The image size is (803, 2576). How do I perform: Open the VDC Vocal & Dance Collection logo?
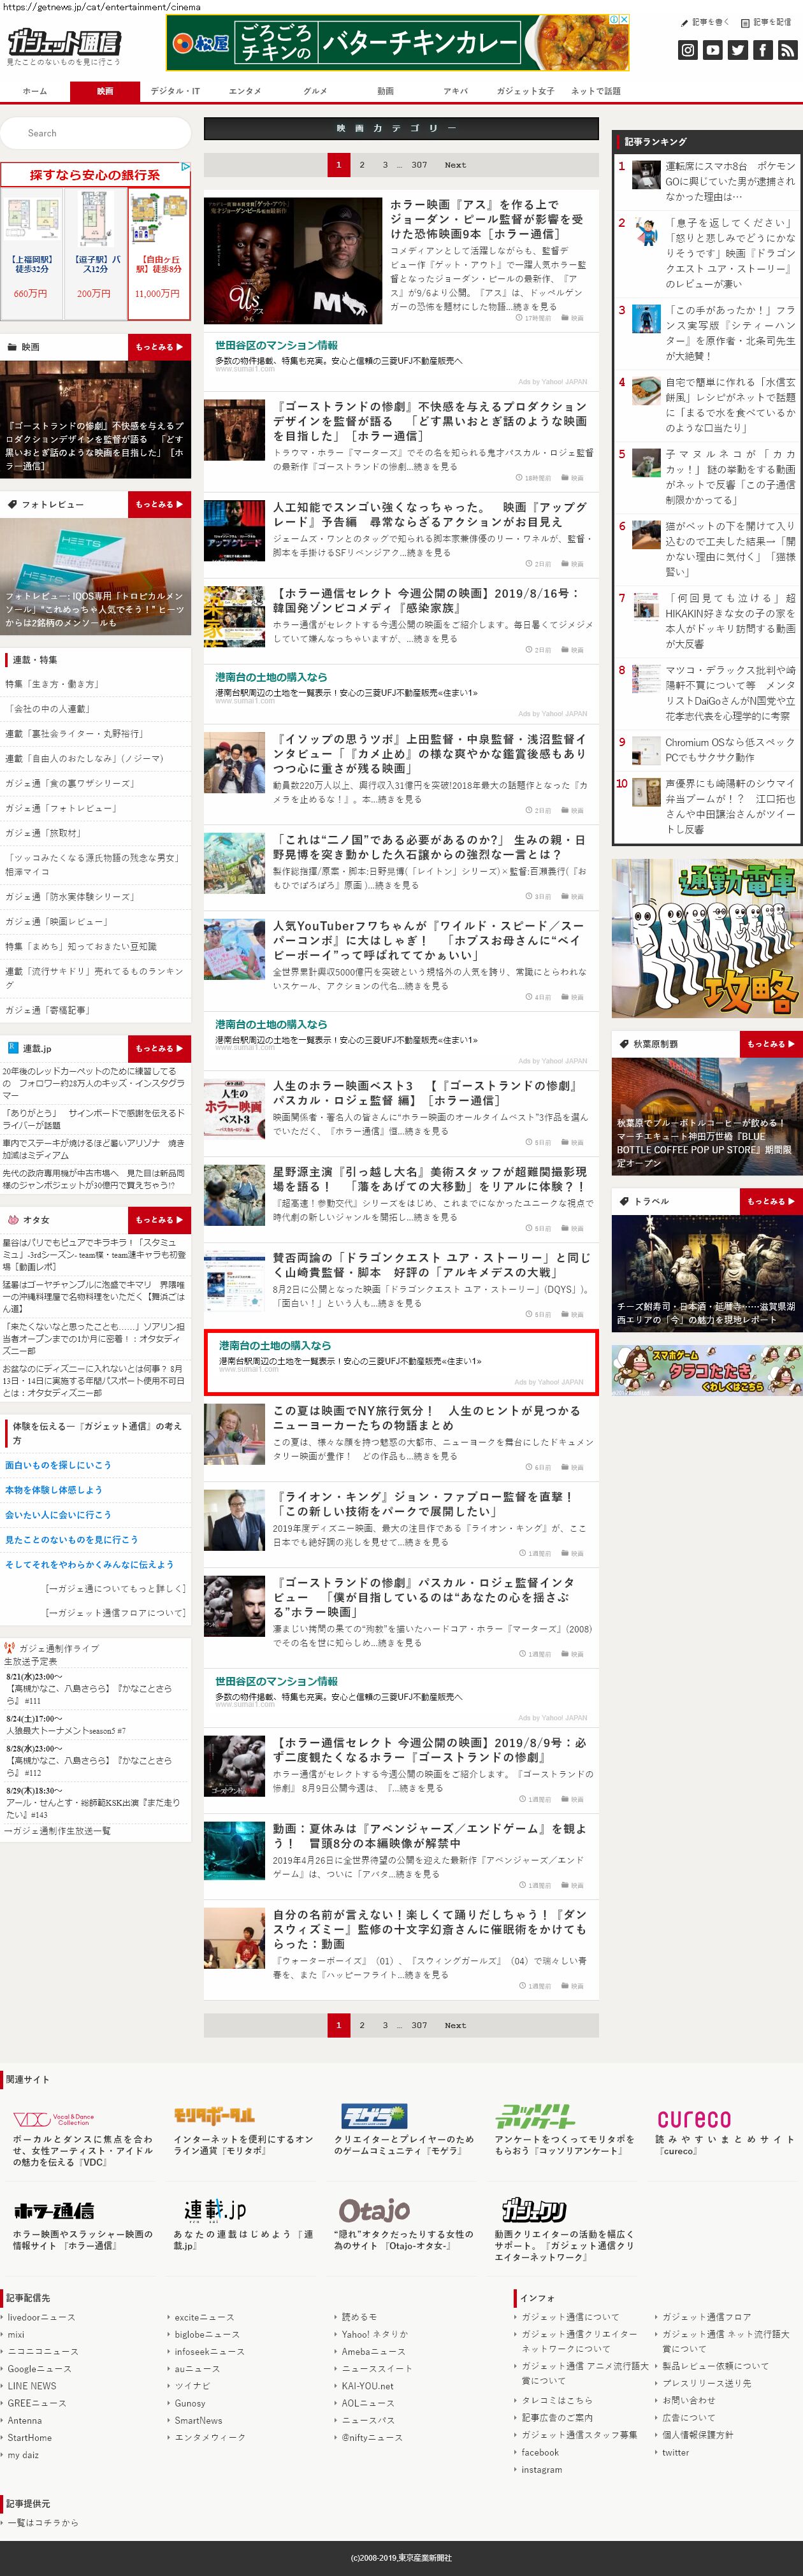point(53,2119)
